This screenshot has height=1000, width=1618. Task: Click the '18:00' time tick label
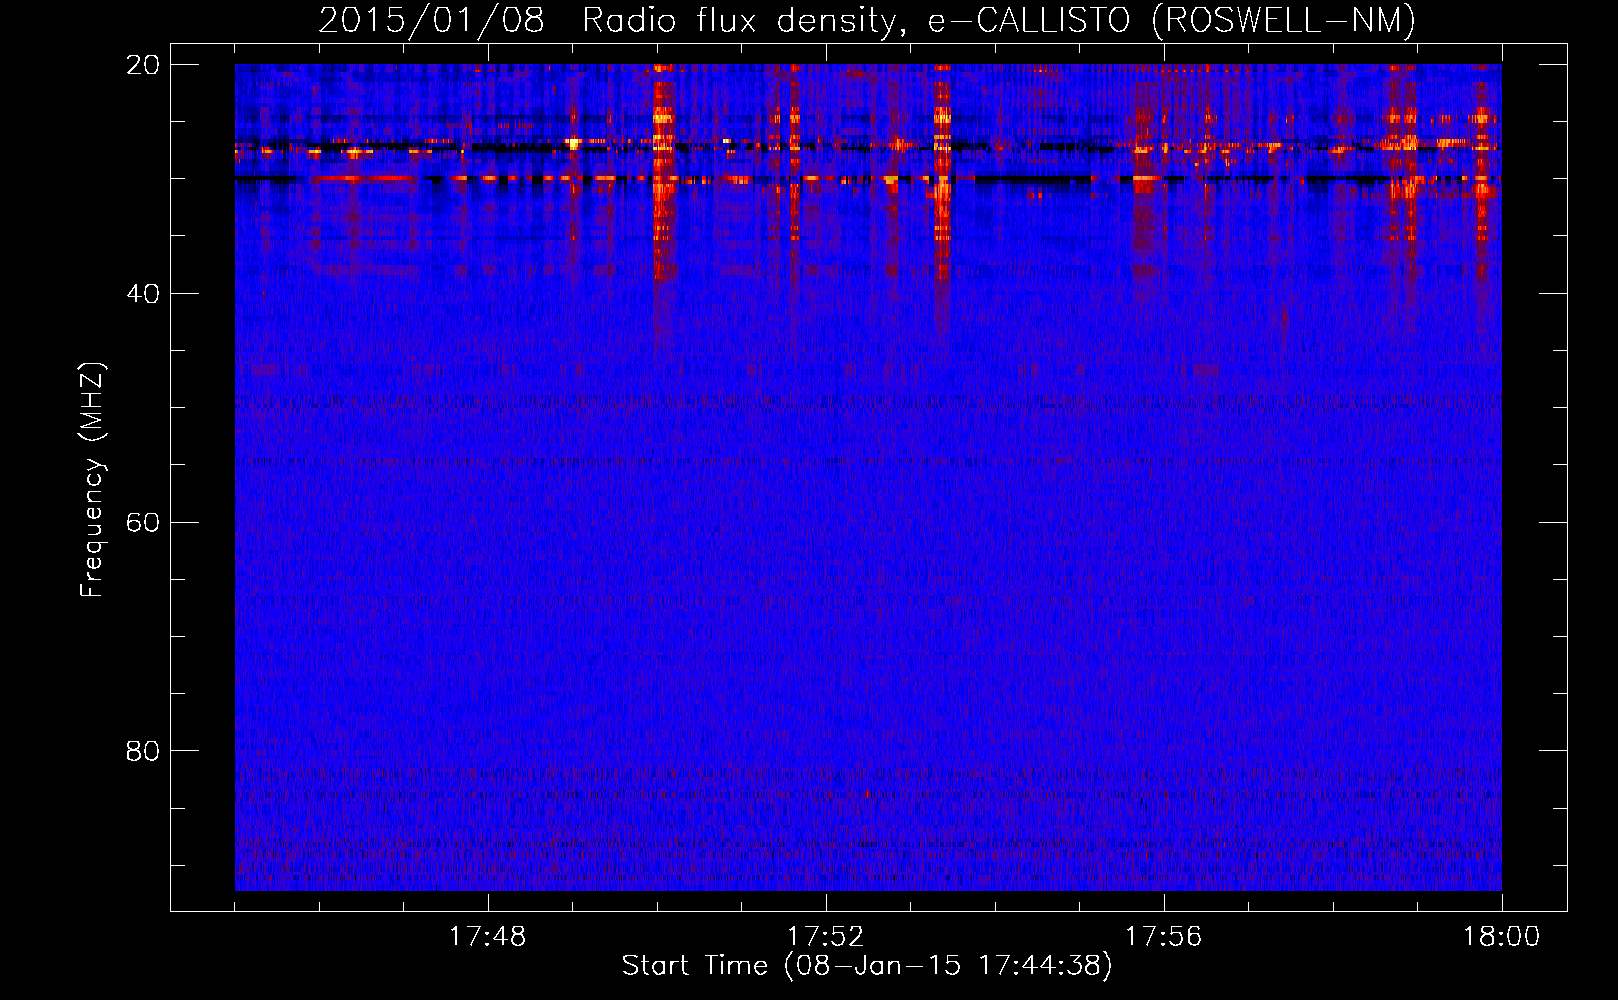pyautogui.click(x=1501, y=937)
